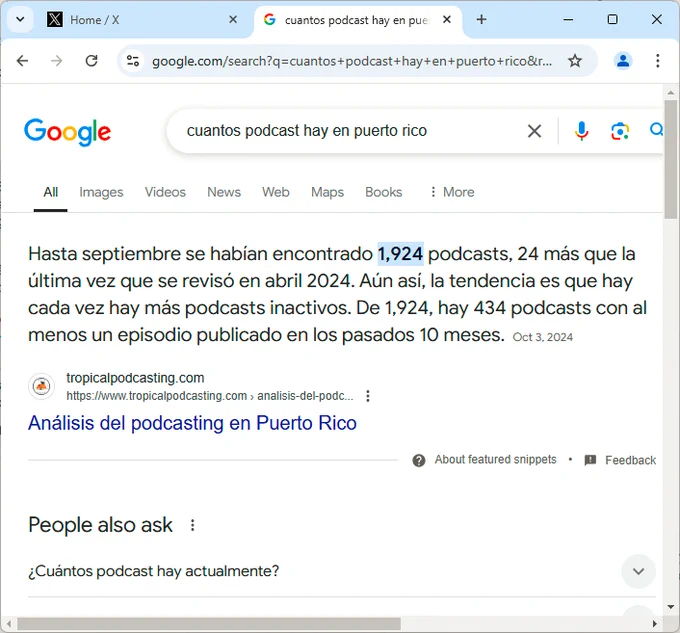Image resolution: width=680 pixels, height=633 pixels.
Task: Open Análisis del podcasting en Puerto Rico link
Action: point(192,423)
